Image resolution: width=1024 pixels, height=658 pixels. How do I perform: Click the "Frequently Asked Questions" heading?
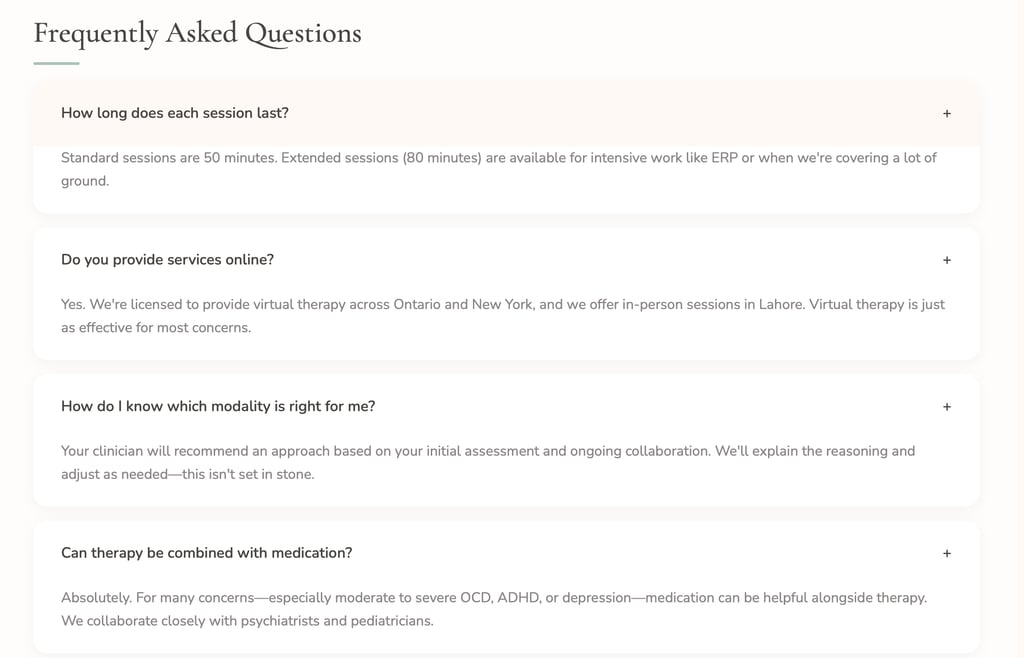pyautogui.click(x=197, y=33)
